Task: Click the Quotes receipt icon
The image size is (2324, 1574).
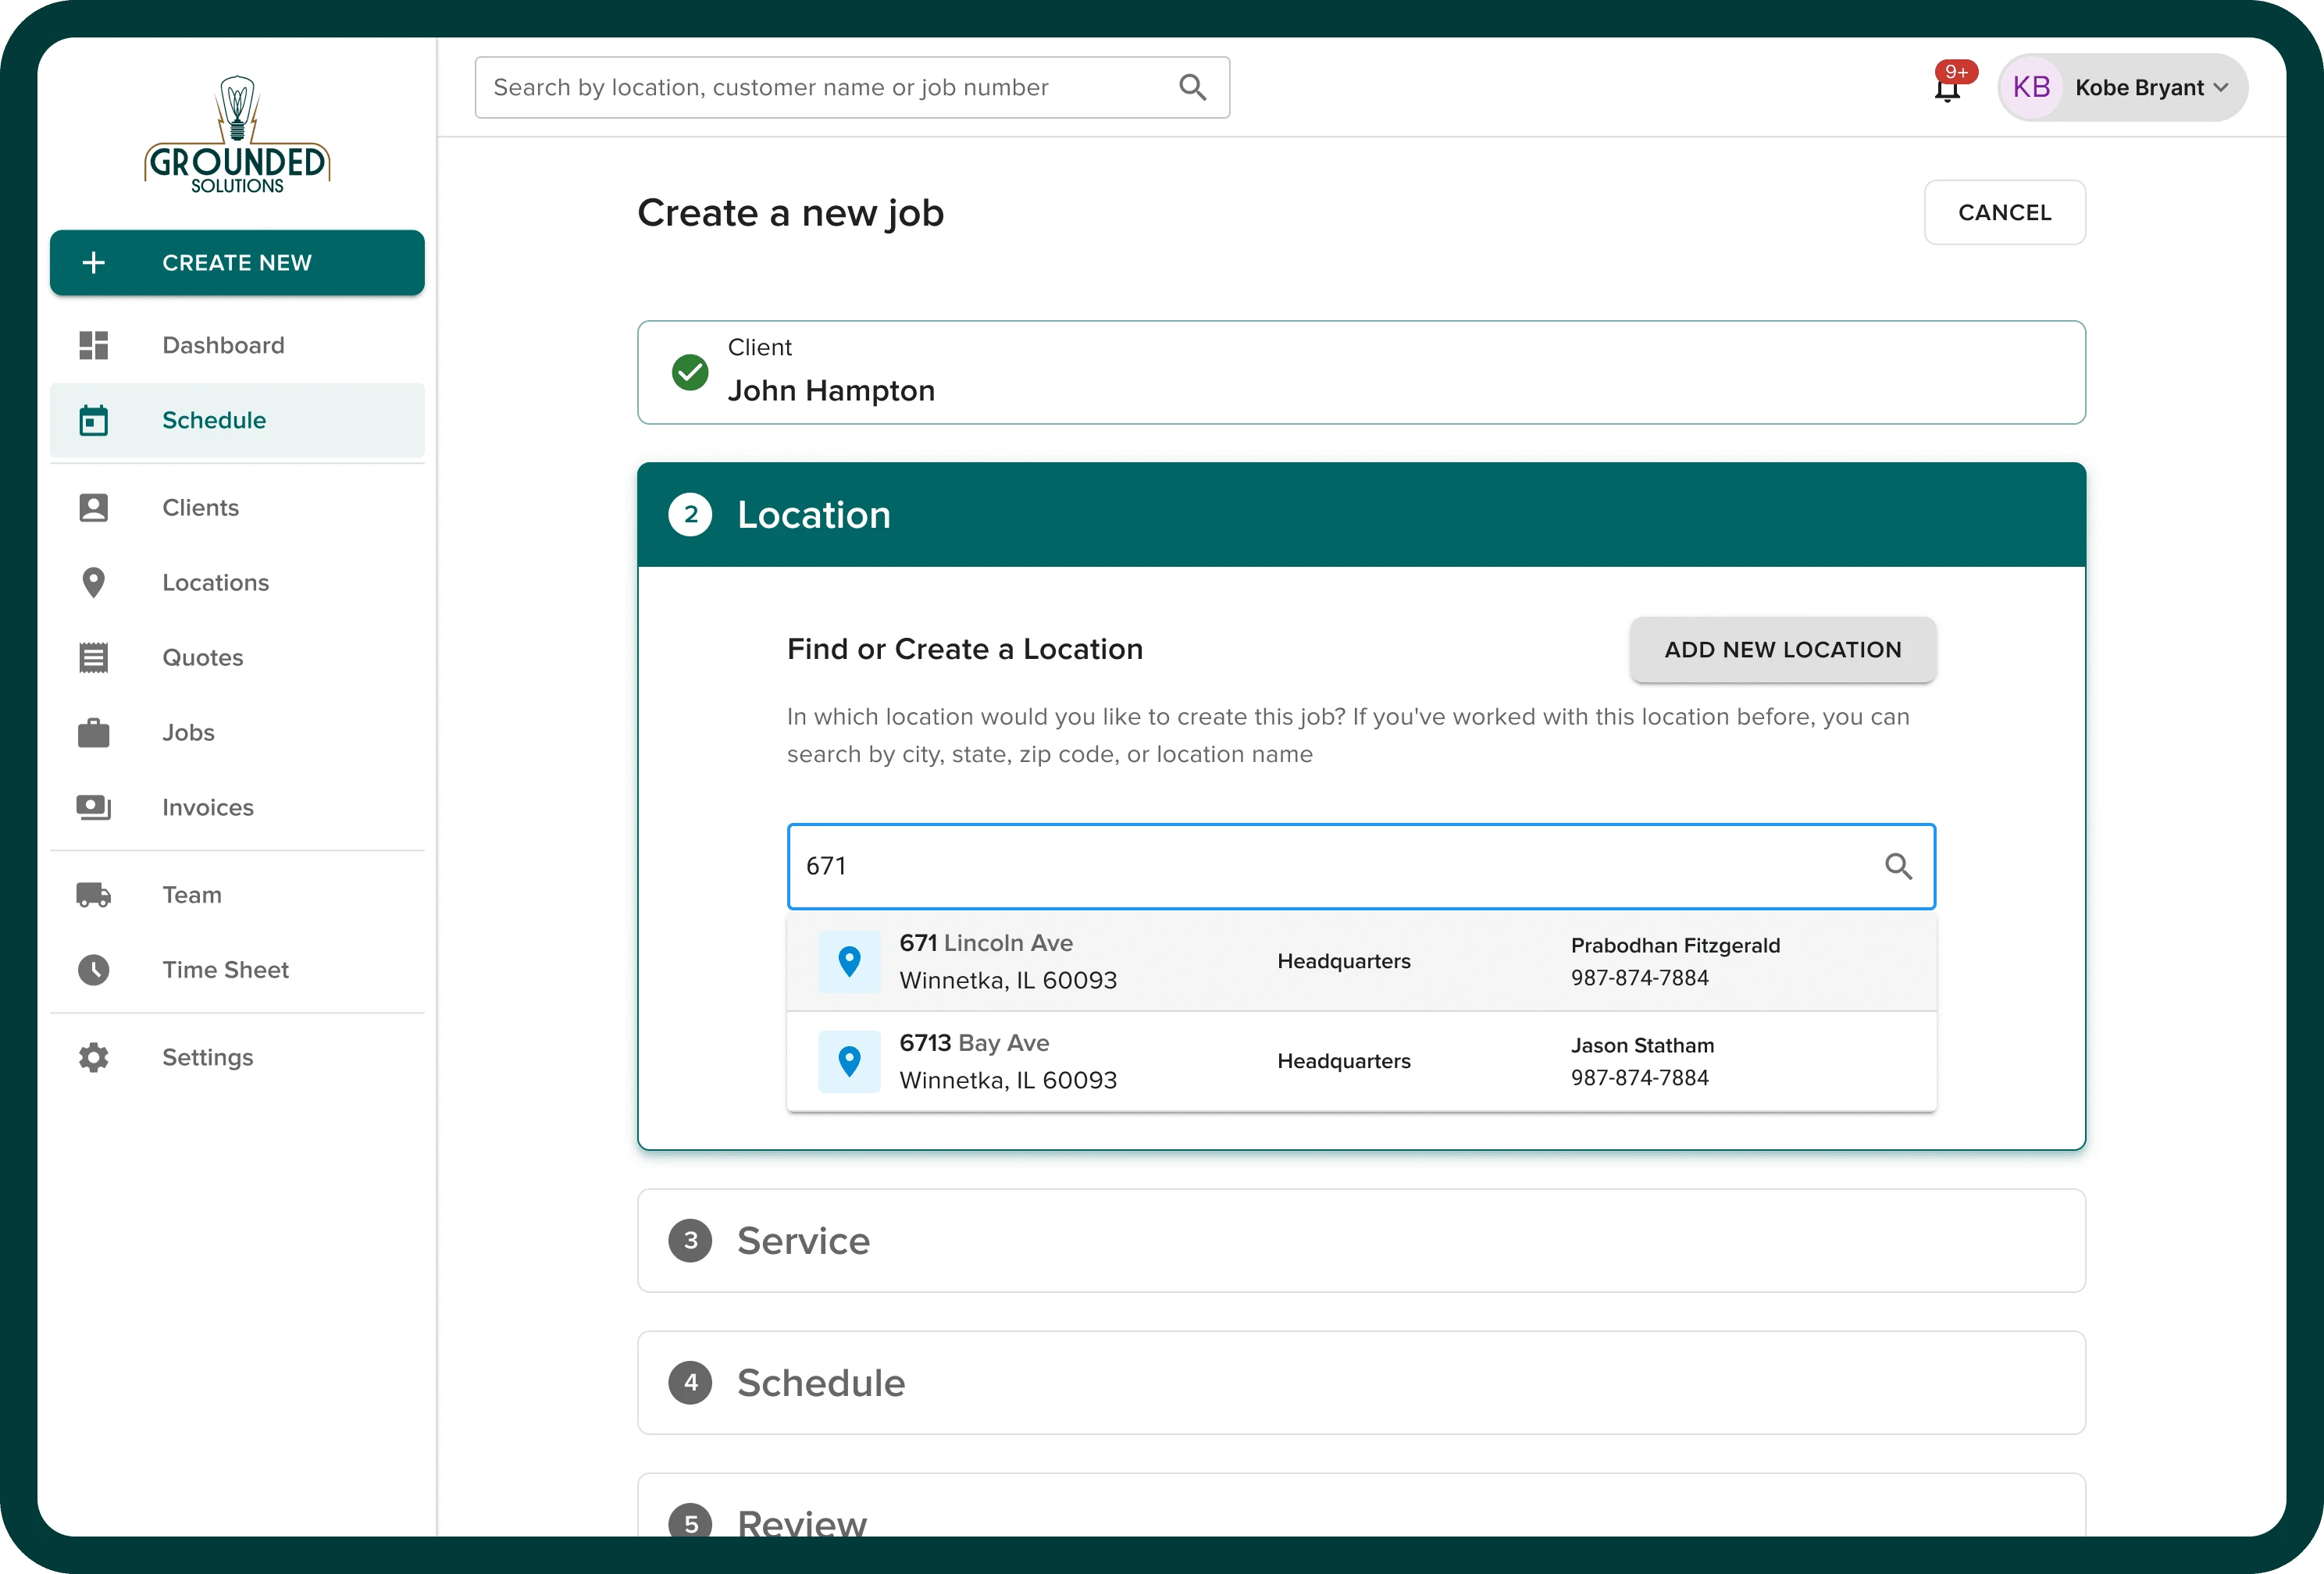Action: pos(94,658)
